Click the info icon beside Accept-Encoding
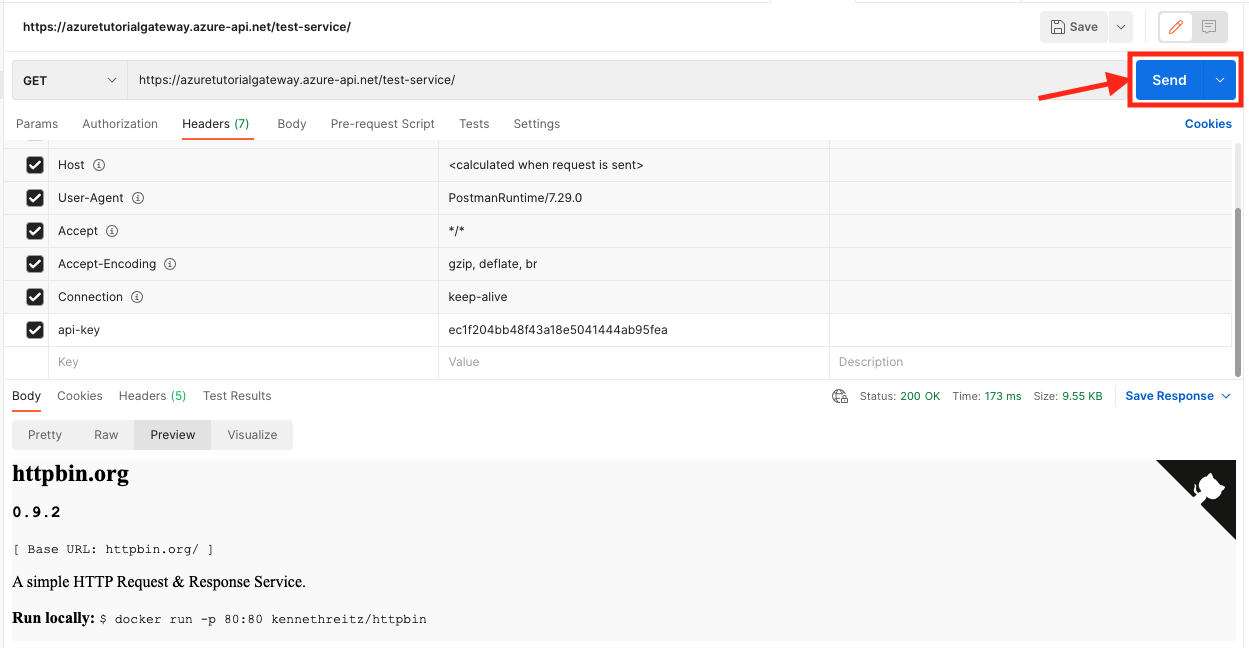The height and width of the screenshot is (648, 1249). (x=170, y=264)
